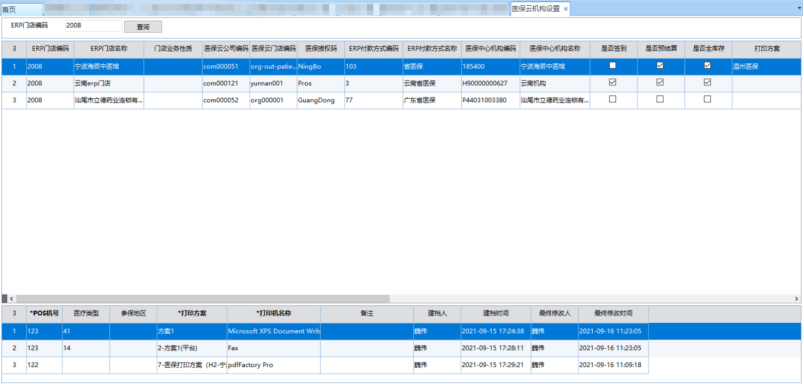804x384 pixels.
Task: Open the tab list dropdown arrow
Action: (799, 8)
